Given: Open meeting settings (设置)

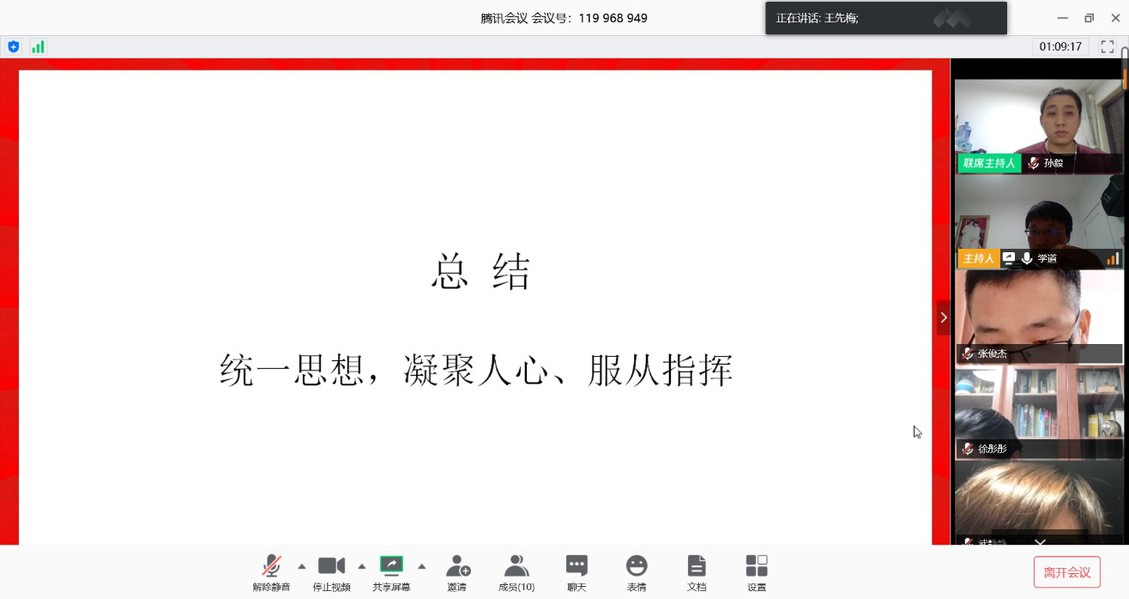Looking at the screenshot, I should 756,573.
